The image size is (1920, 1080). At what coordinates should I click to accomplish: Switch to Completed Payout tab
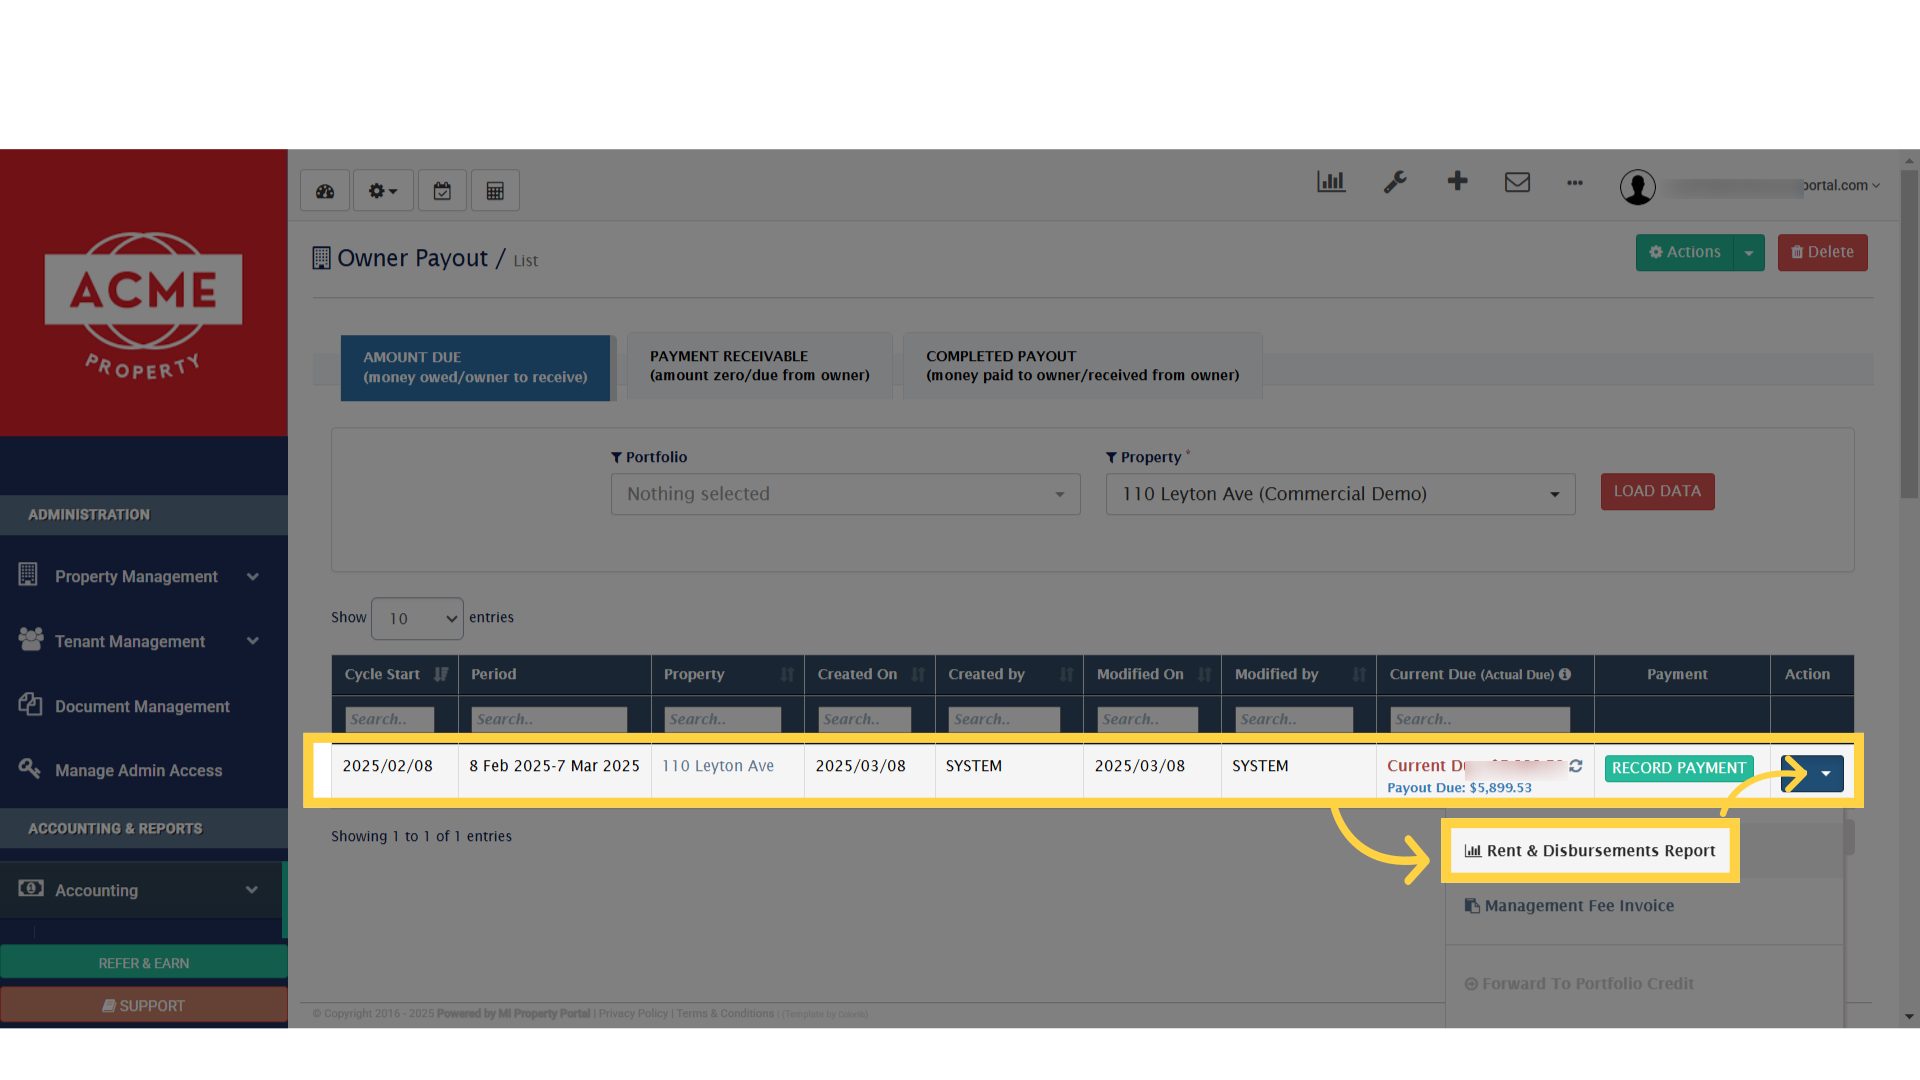click(x=1082, y=366)
